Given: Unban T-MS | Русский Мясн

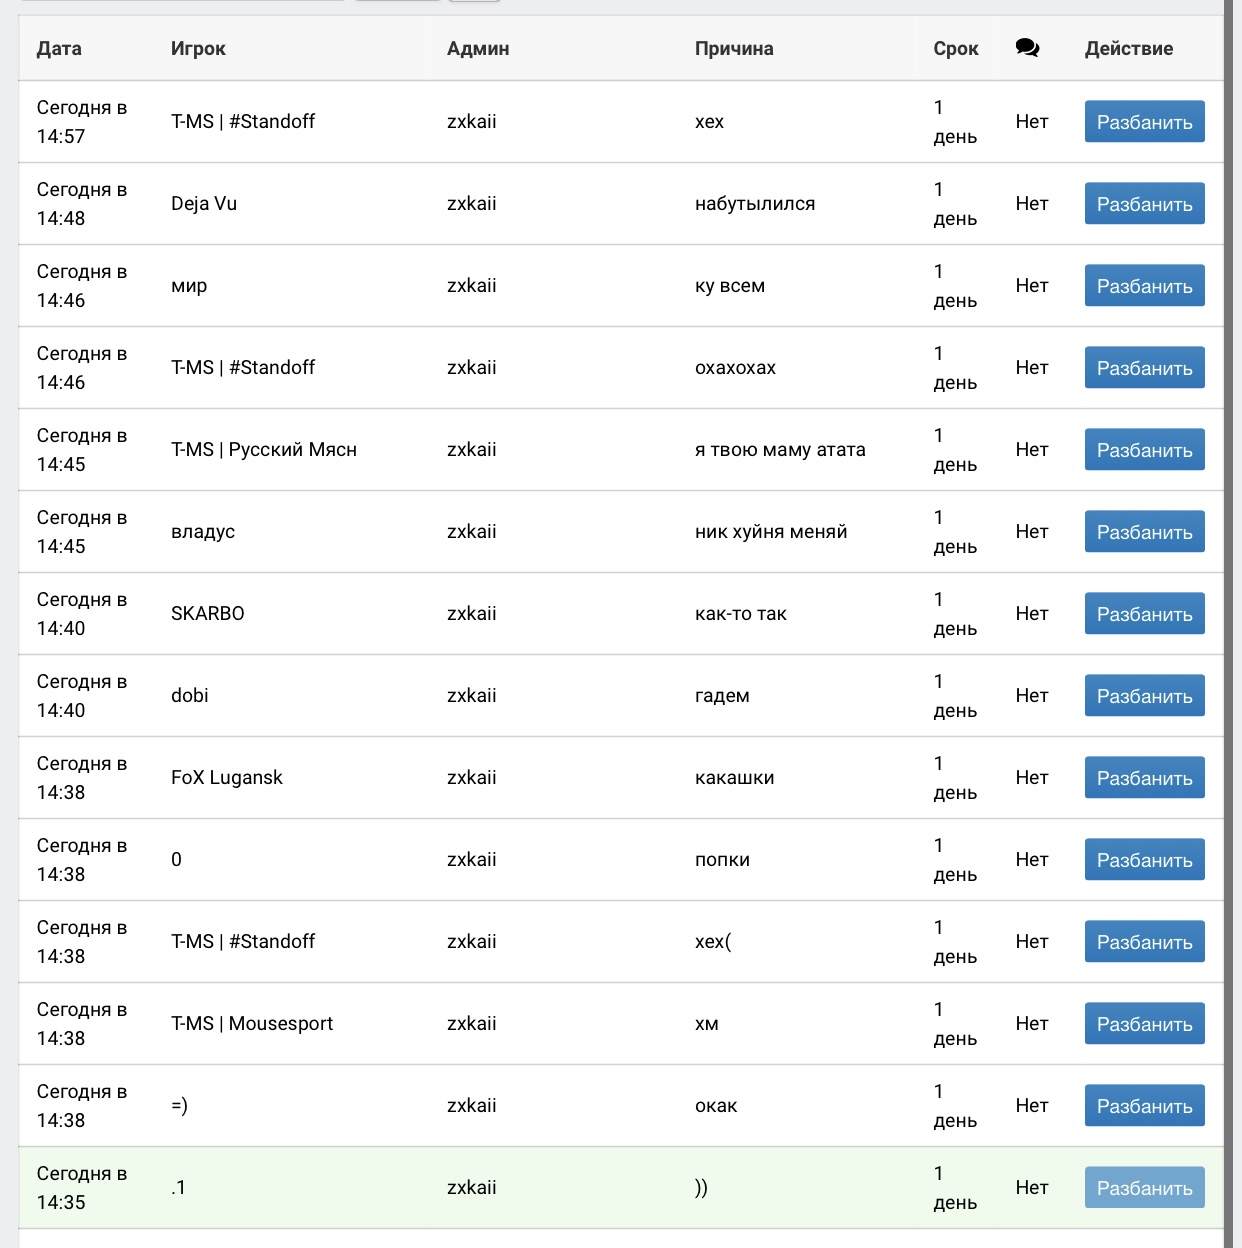Looking at the screenshot, I should coord(1144,450).
